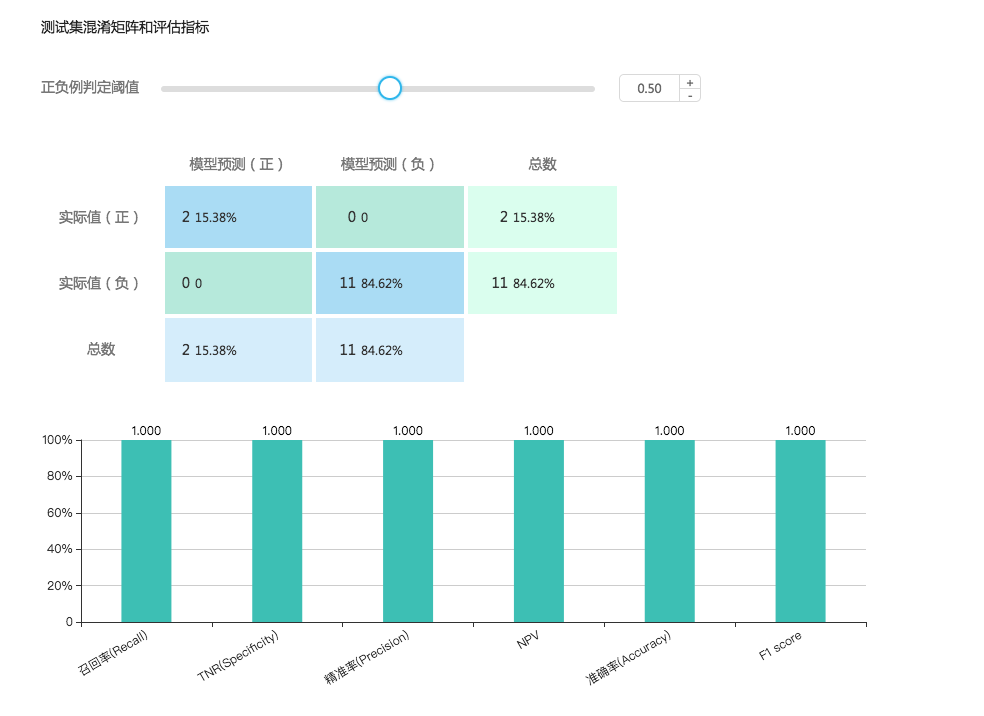Viewport: 984px width, 716px height.
Task: Click the F1 score bar
Action: point(800,530)
